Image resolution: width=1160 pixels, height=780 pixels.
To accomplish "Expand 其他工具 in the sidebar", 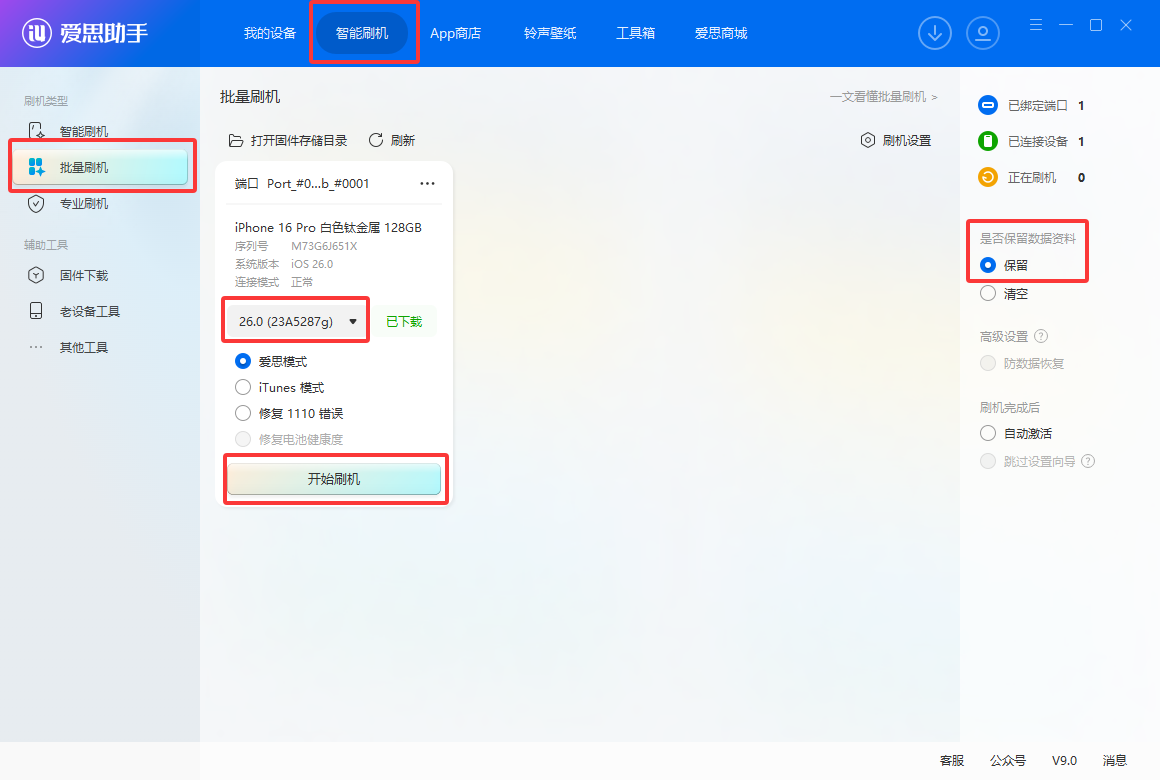I will pyautogui.click(x=83, y=347).
